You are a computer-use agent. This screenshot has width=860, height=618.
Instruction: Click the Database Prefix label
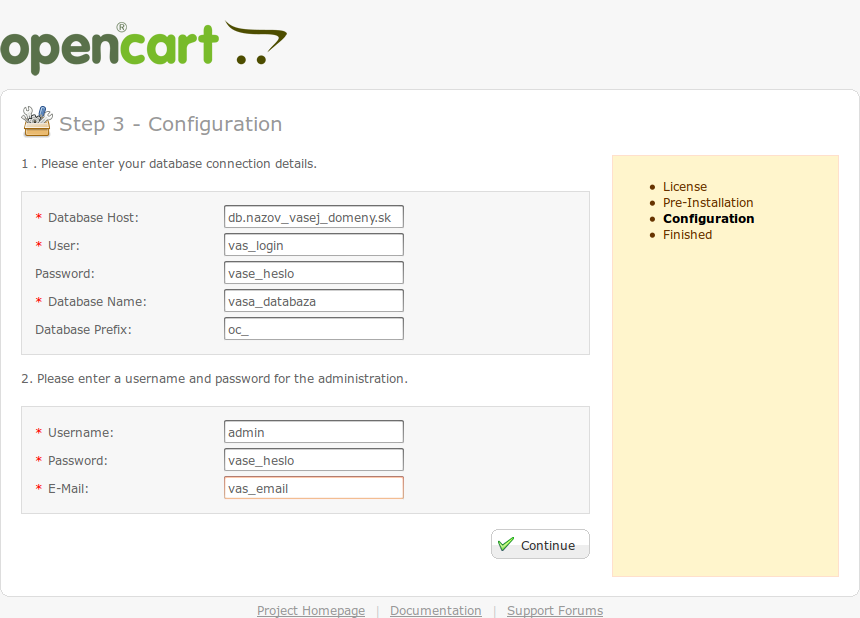point(83,330)
